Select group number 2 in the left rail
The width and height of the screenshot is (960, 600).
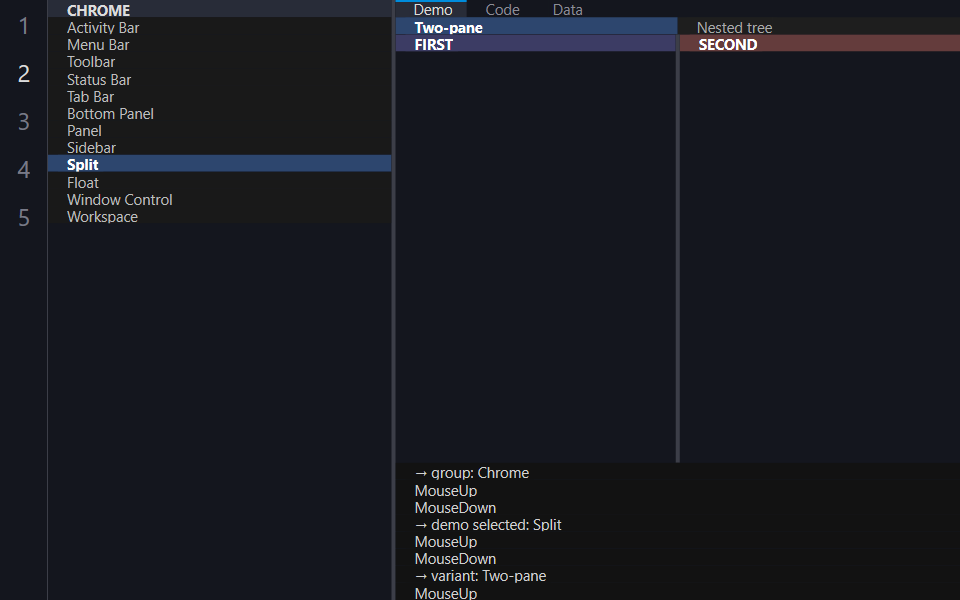(x=24, y=73)
